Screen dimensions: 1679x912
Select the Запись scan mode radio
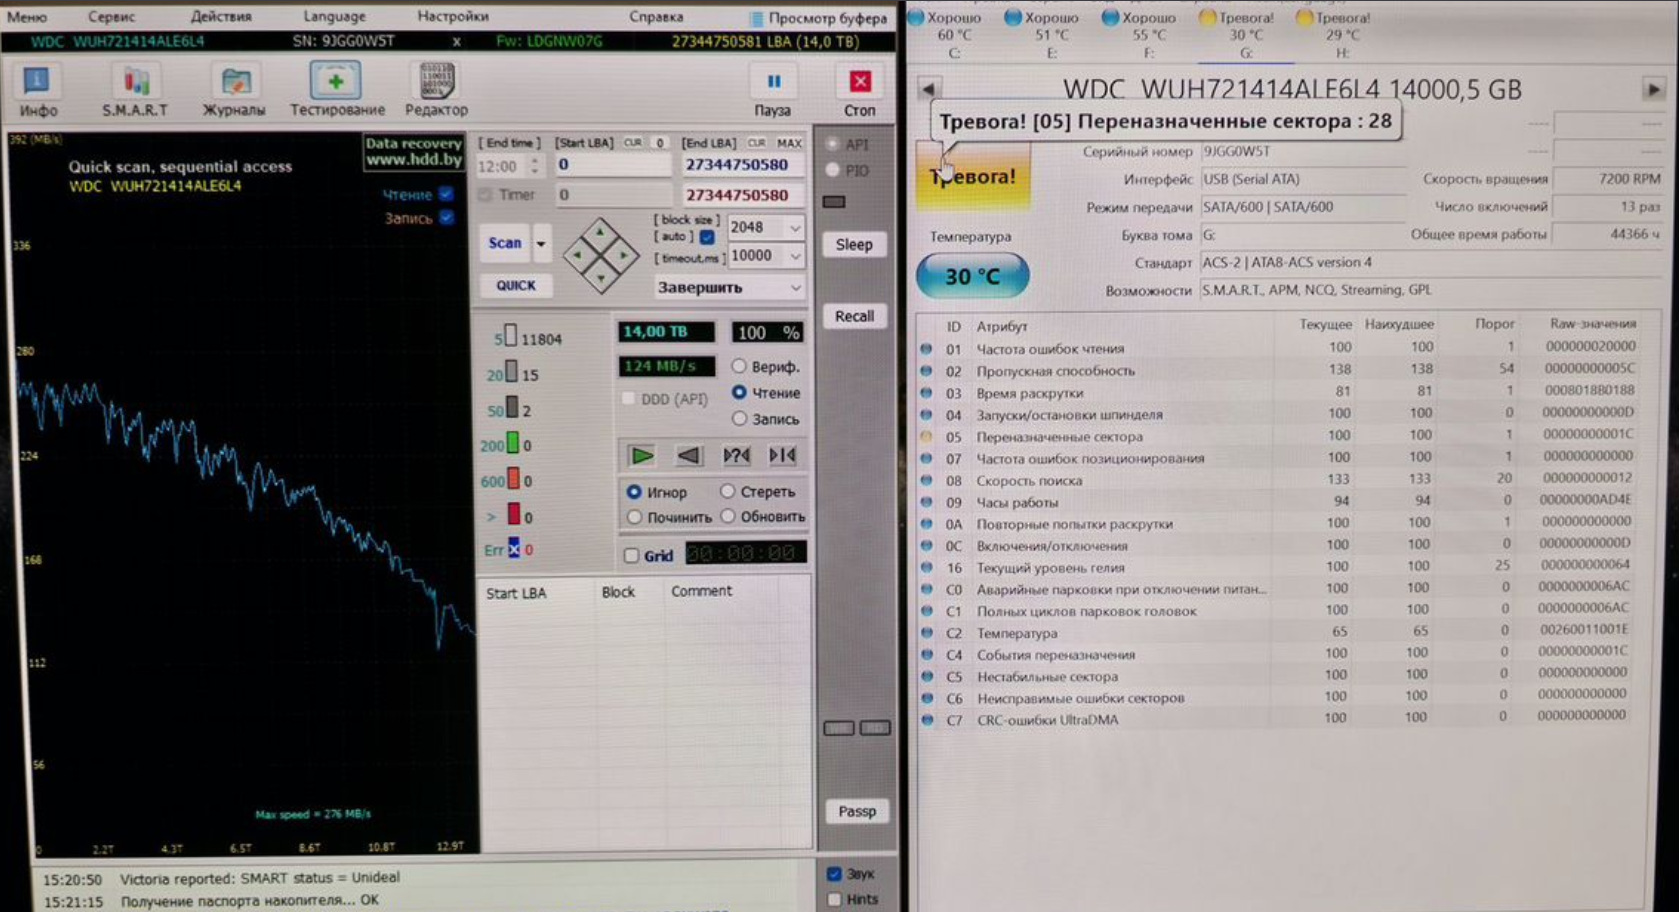739,418
